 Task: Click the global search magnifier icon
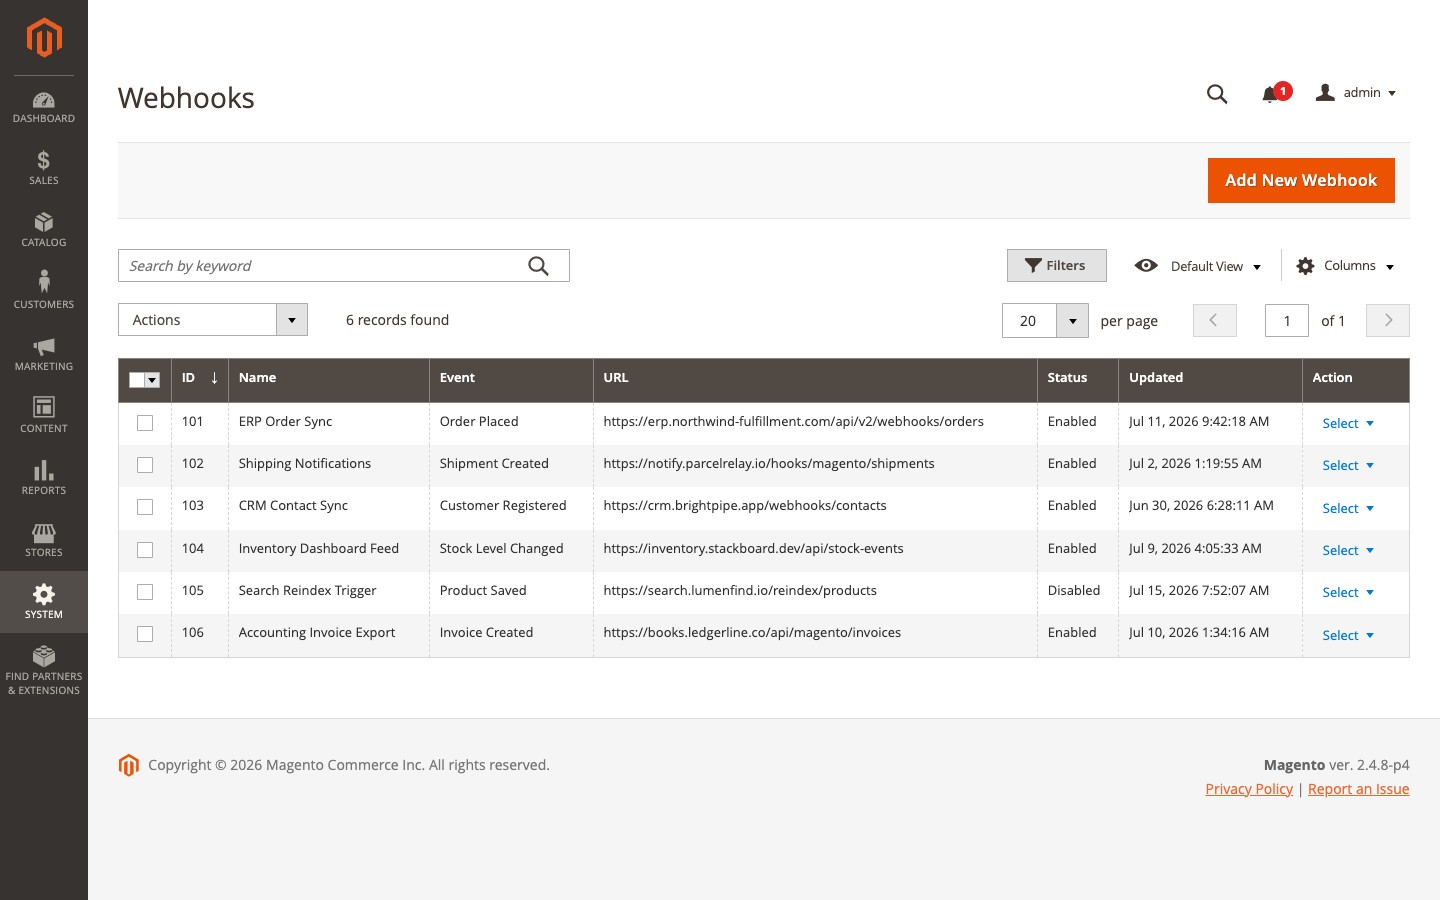1217,94
